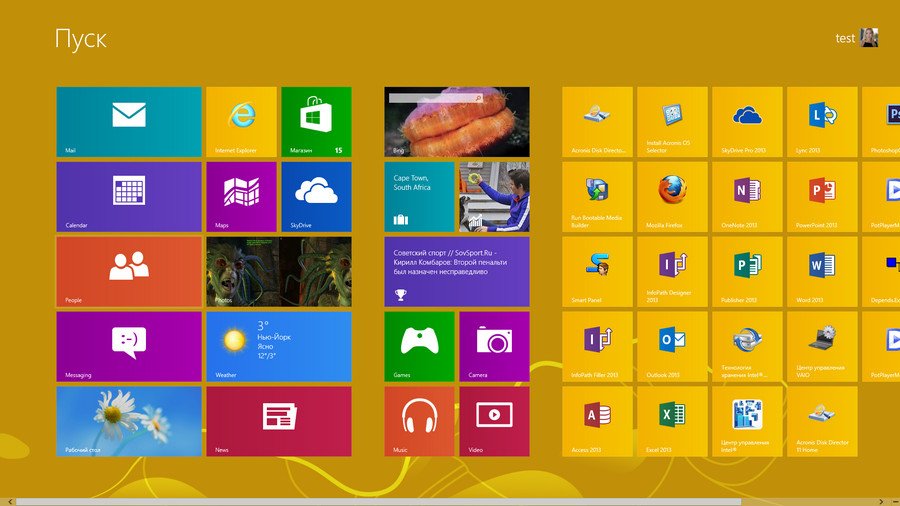Viewport: 900px width, 506px height.
Task: Launch Mozilla Firefox
Action: [x=672, y=196]
